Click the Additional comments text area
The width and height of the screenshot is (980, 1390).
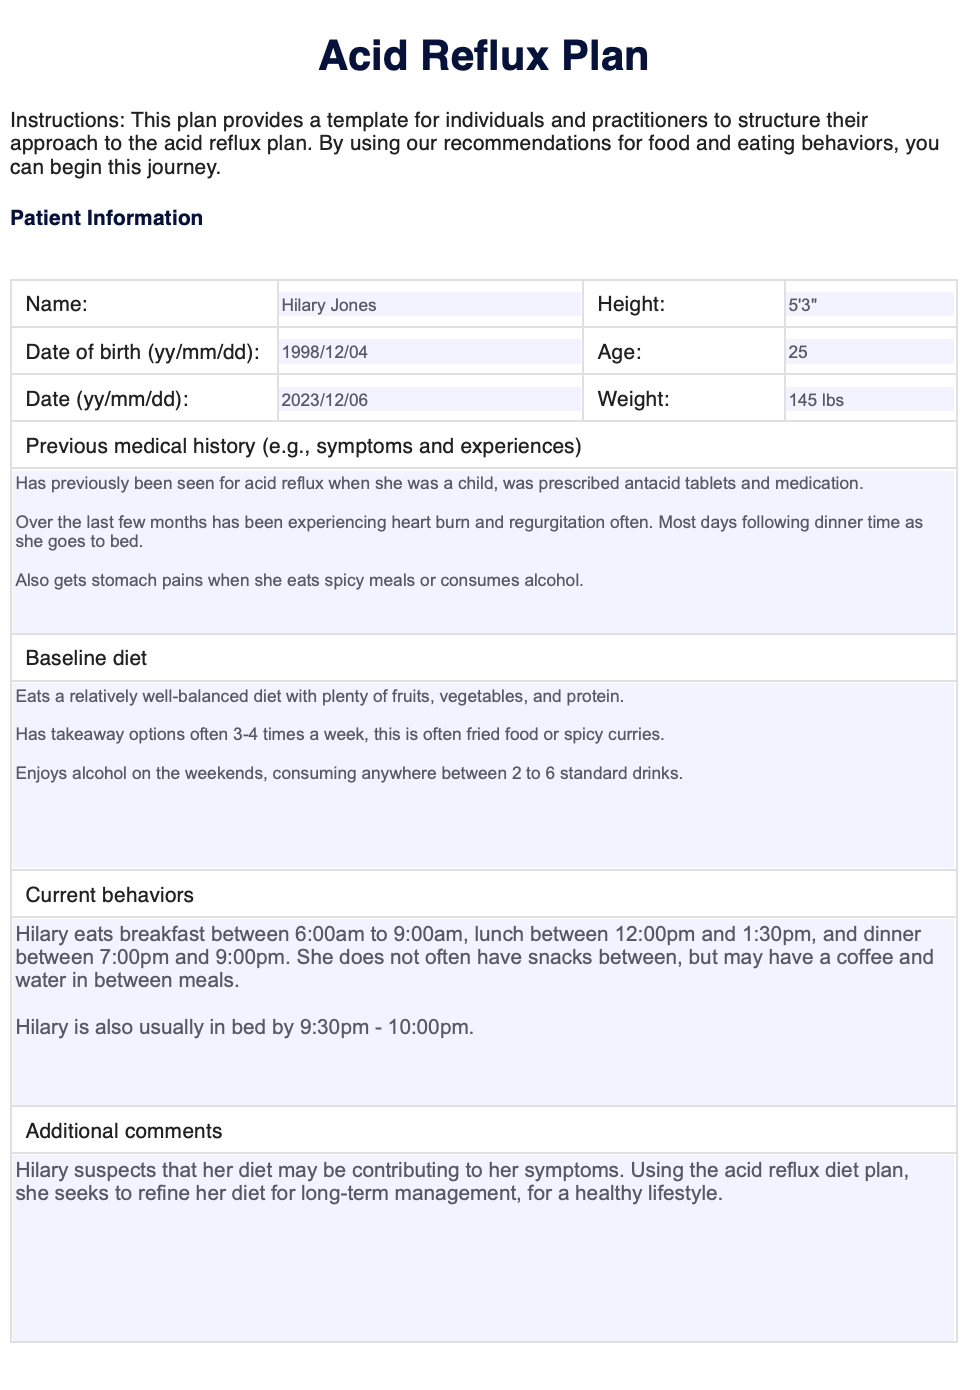(484, 1247)
